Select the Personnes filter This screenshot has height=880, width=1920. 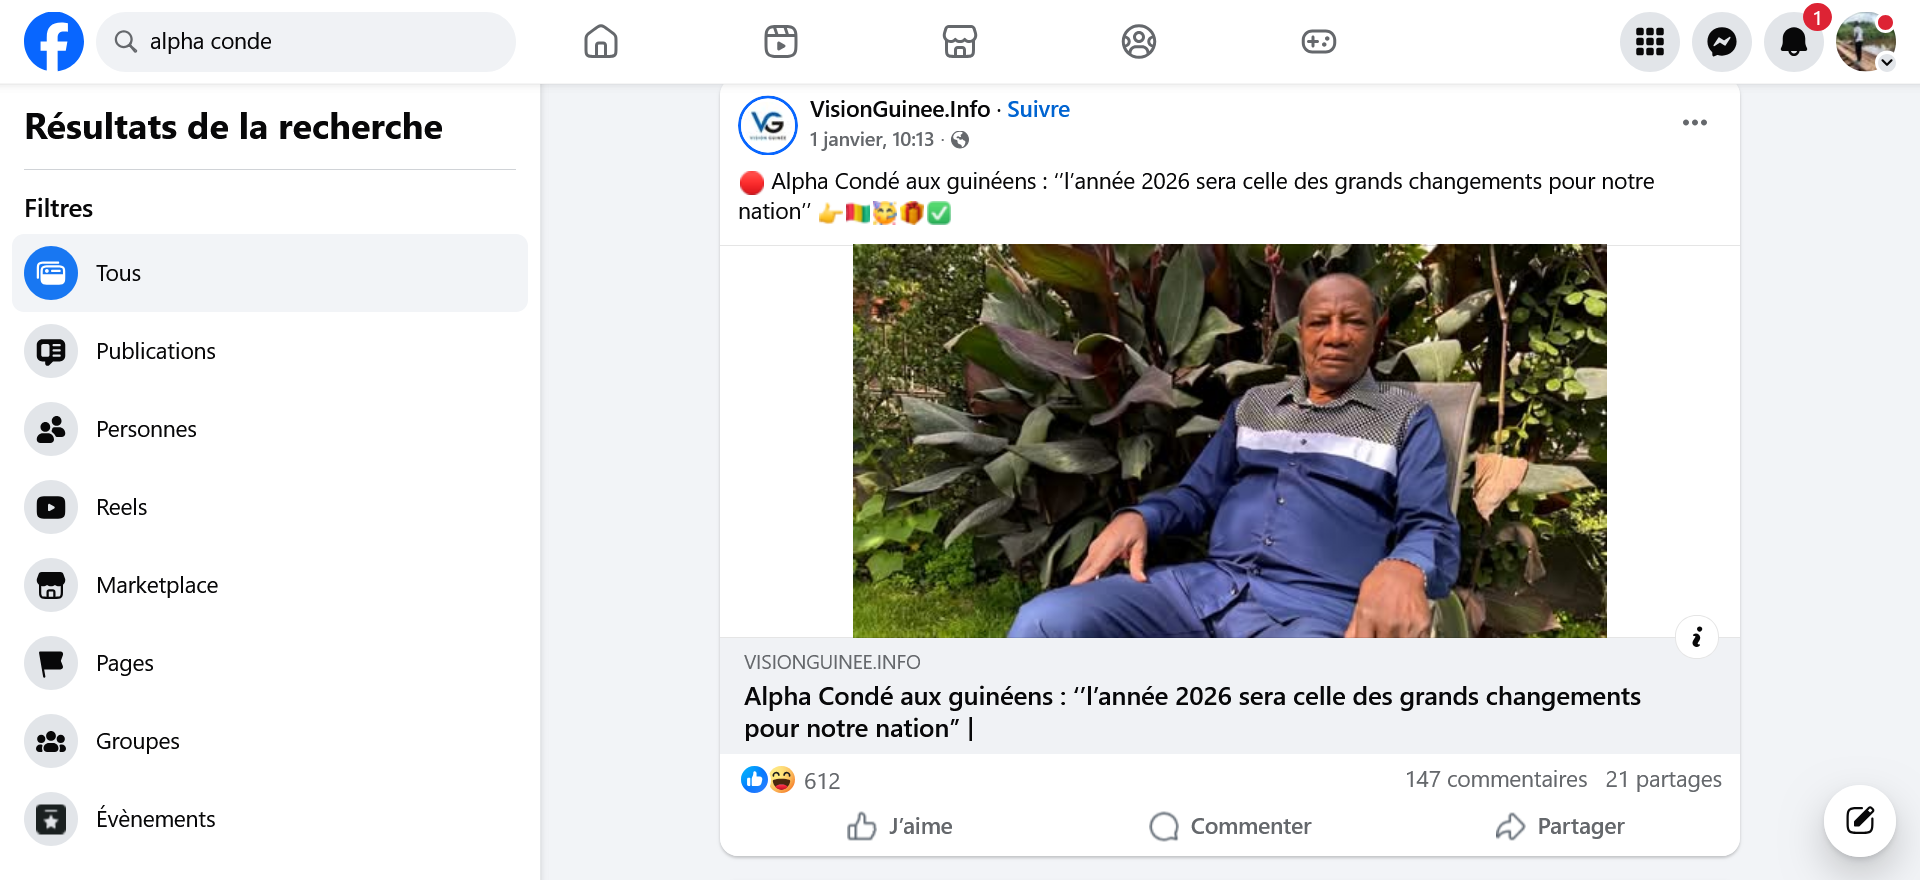tap(146, 429)
